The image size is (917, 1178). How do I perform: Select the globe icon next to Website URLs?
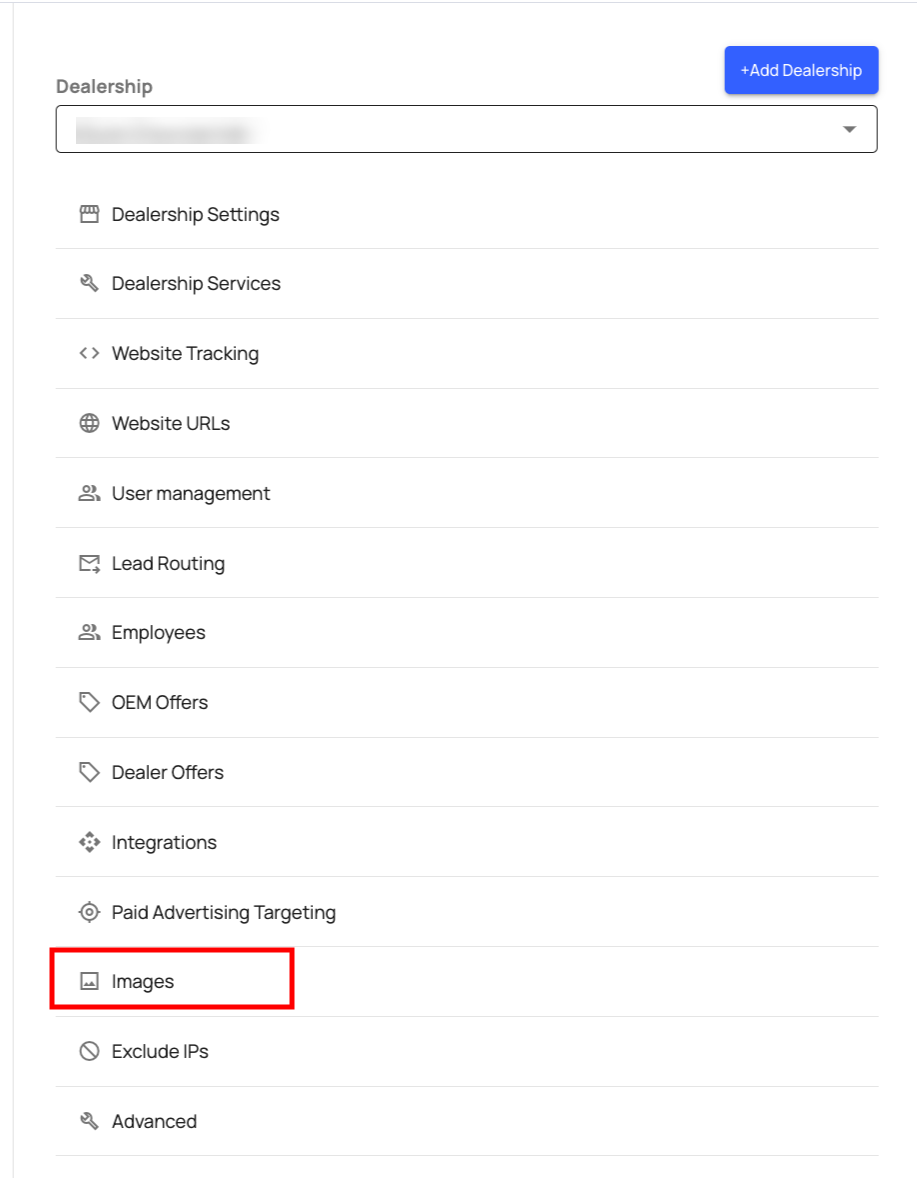89,423
